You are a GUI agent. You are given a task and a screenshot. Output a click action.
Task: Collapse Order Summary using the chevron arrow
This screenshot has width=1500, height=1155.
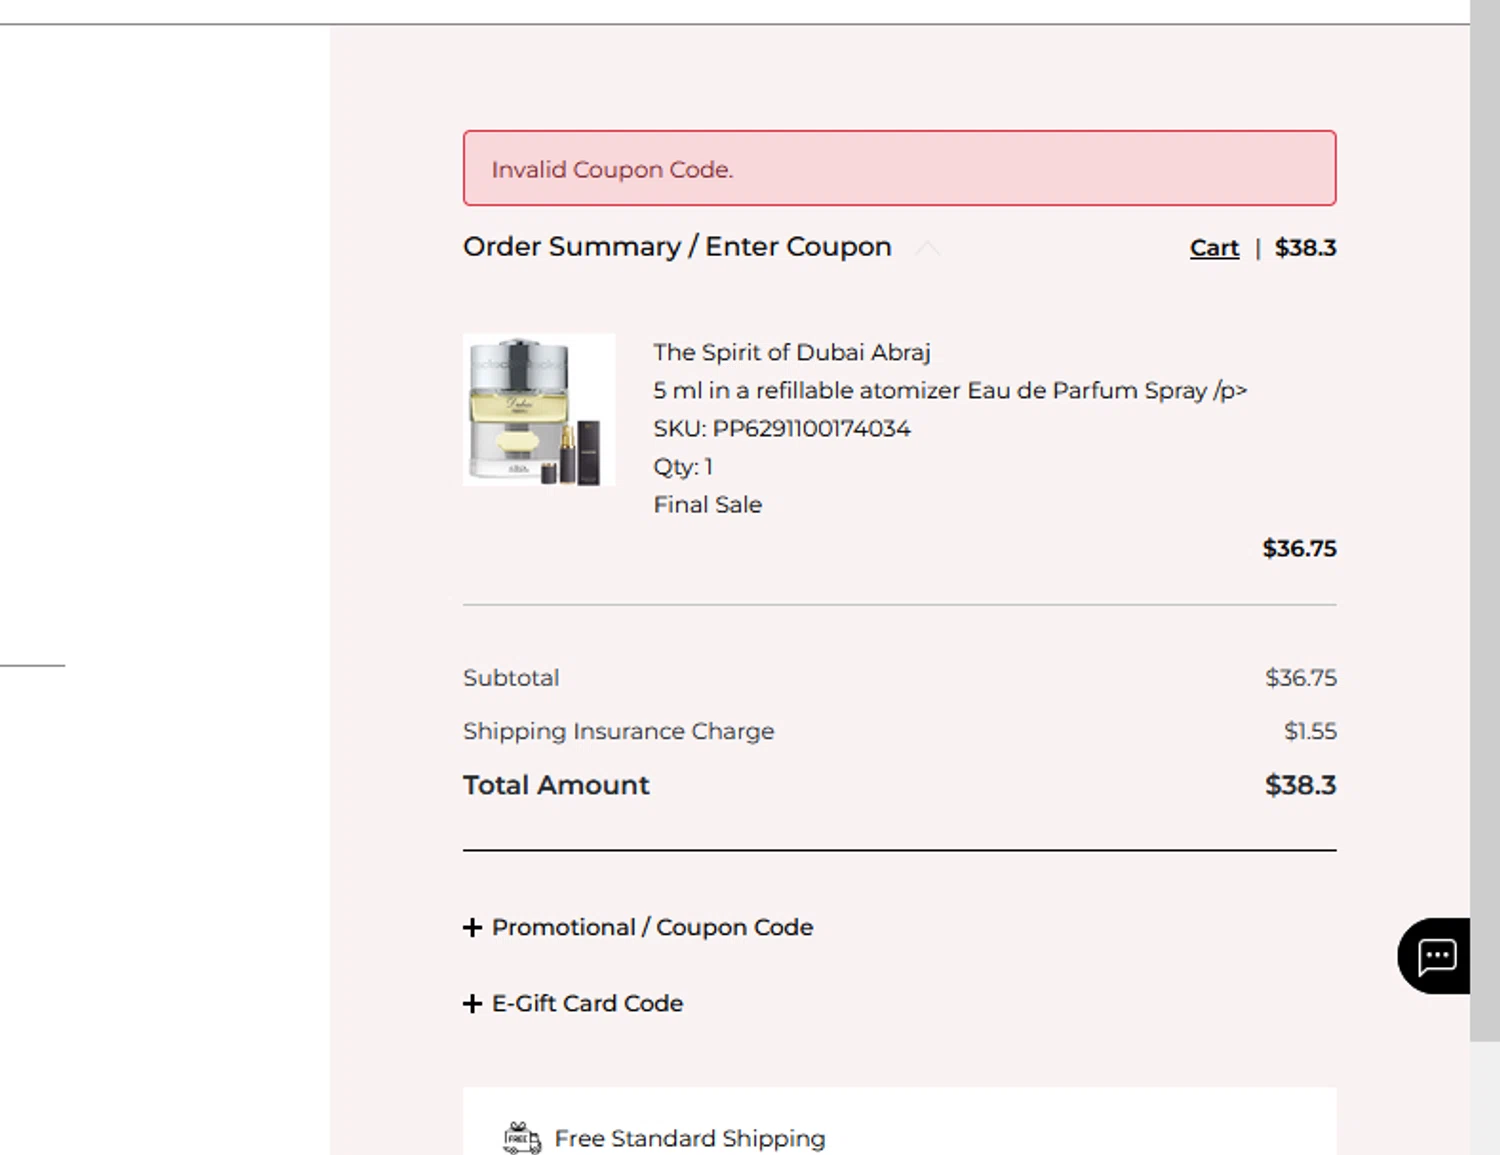coord(928,248)
